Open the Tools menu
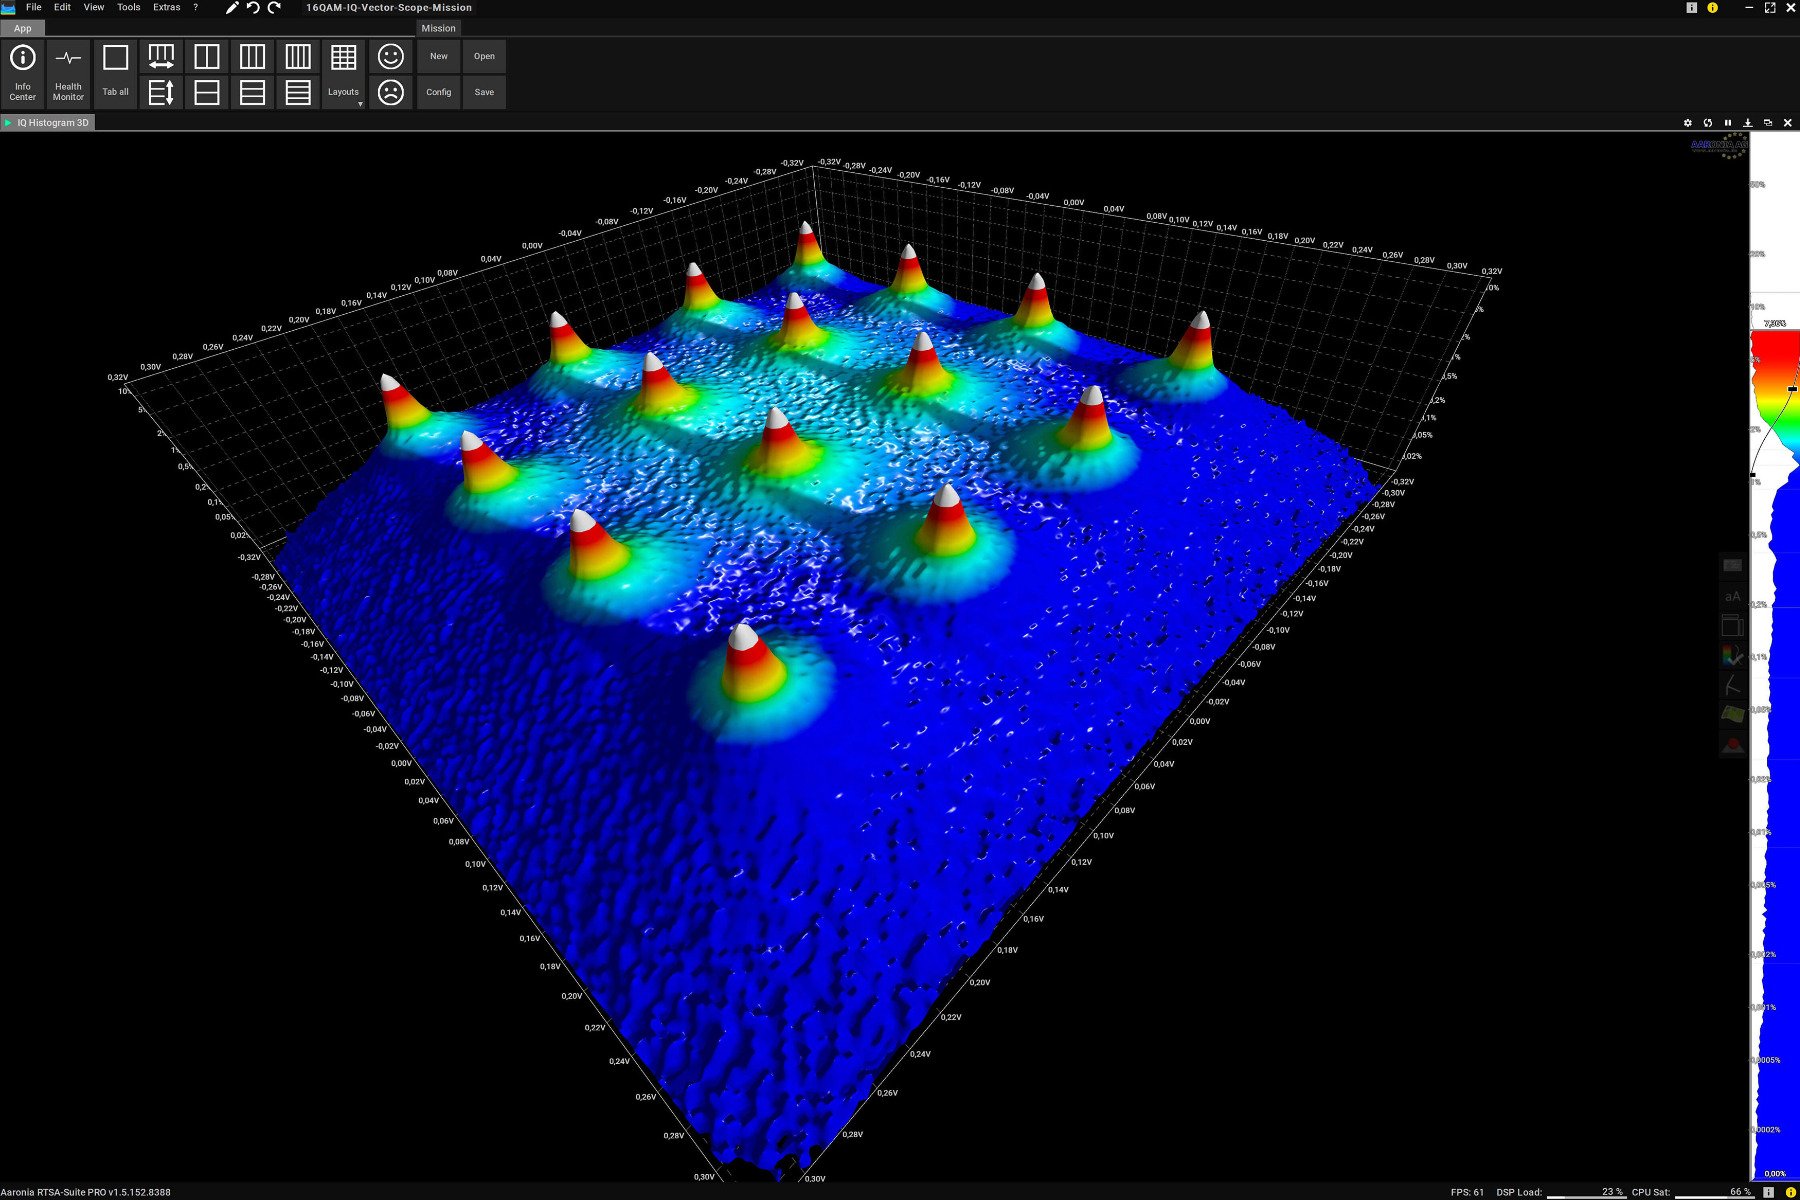This screenshot has width=1800, height=1200. pyautogui.click(x=129, y=7)
